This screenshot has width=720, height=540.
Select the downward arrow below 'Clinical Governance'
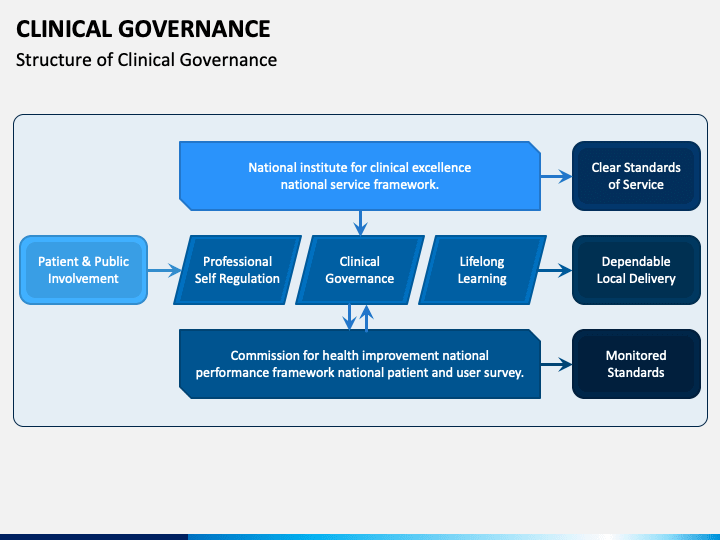[x=350, y=317]
